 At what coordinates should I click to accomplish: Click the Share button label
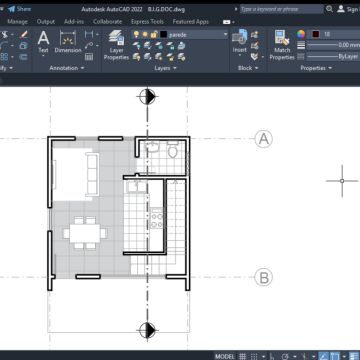[x=24, y=9]
